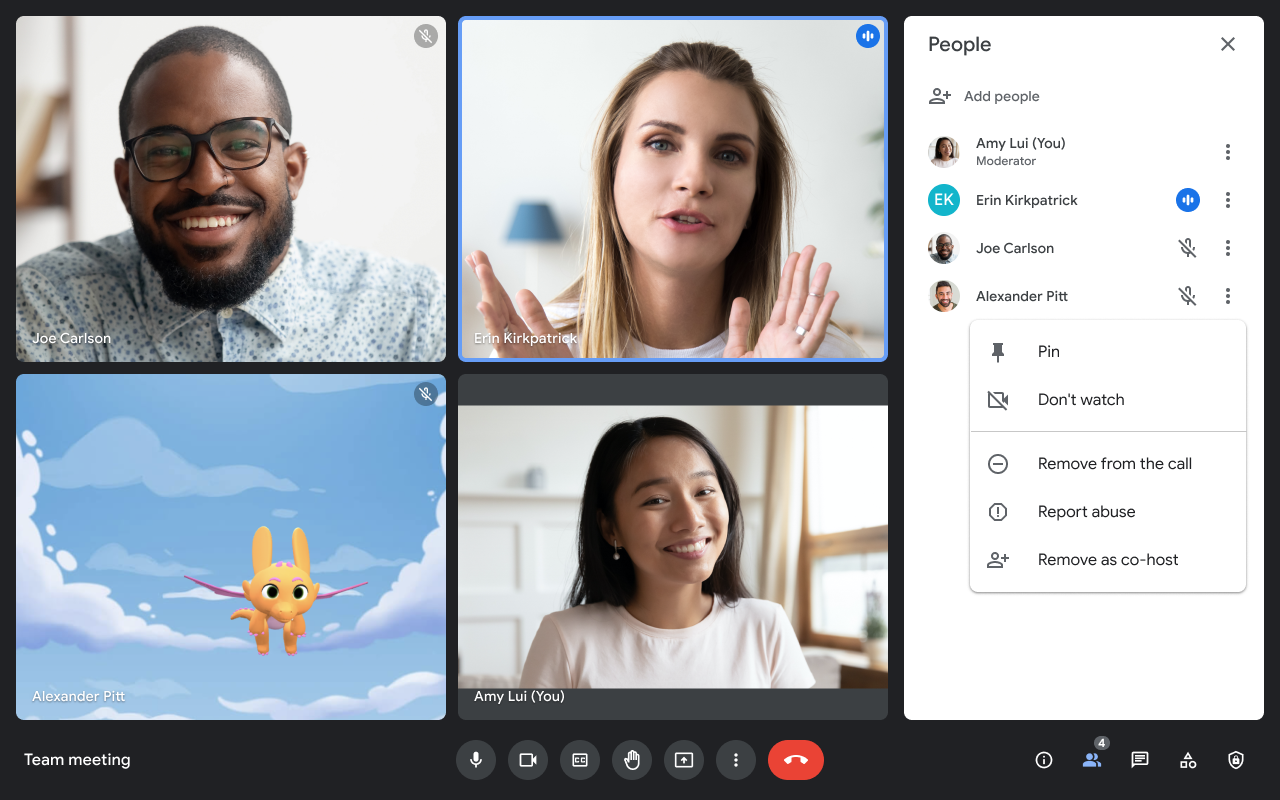The image size is (1280, 800).
Task: Unmute Joe Carlson from the People panel
Action: [1187, 248]
